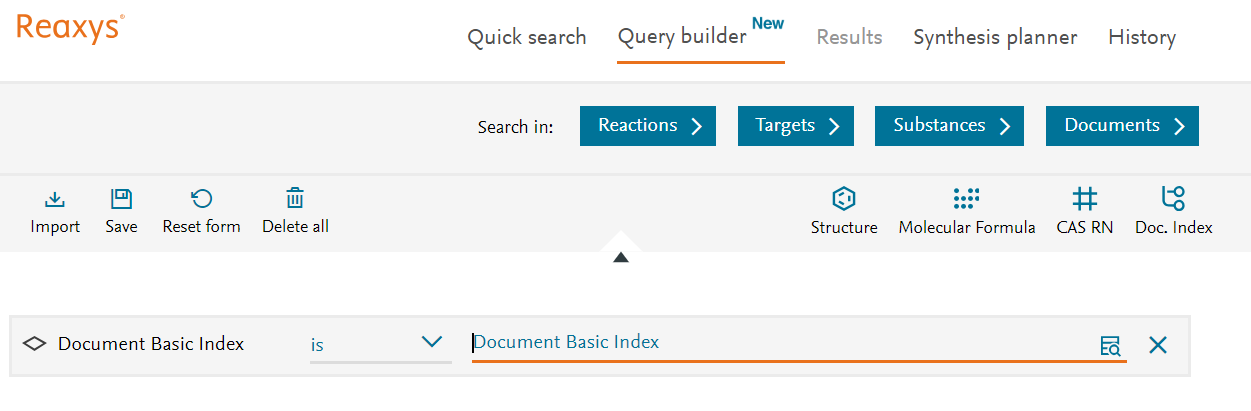Switch to the Quick search tab

point(527,38)
